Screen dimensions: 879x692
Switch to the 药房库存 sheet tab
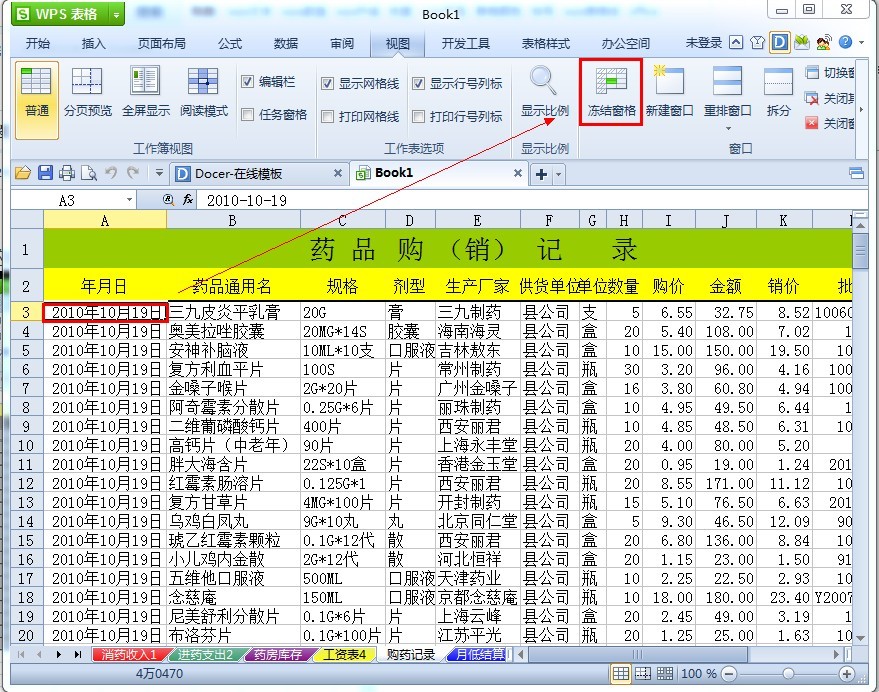278,654
